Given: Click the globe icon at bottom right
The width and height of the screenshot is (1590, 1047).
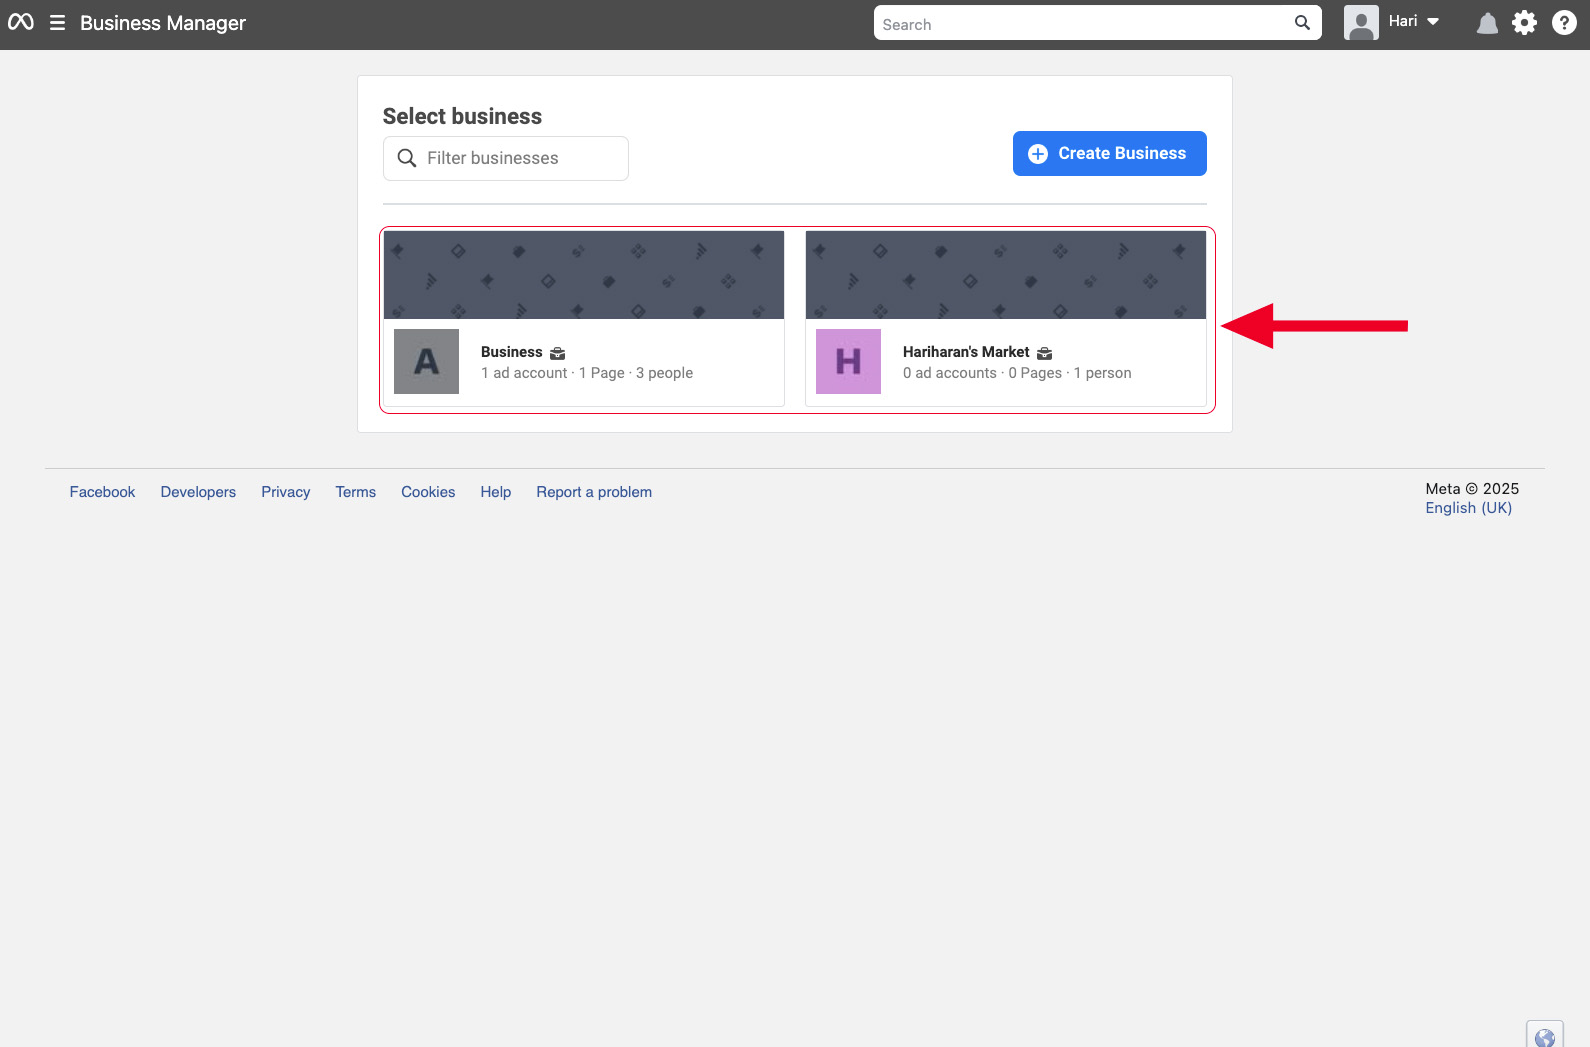Looking at the screenshot, I should (1545, 1036).
